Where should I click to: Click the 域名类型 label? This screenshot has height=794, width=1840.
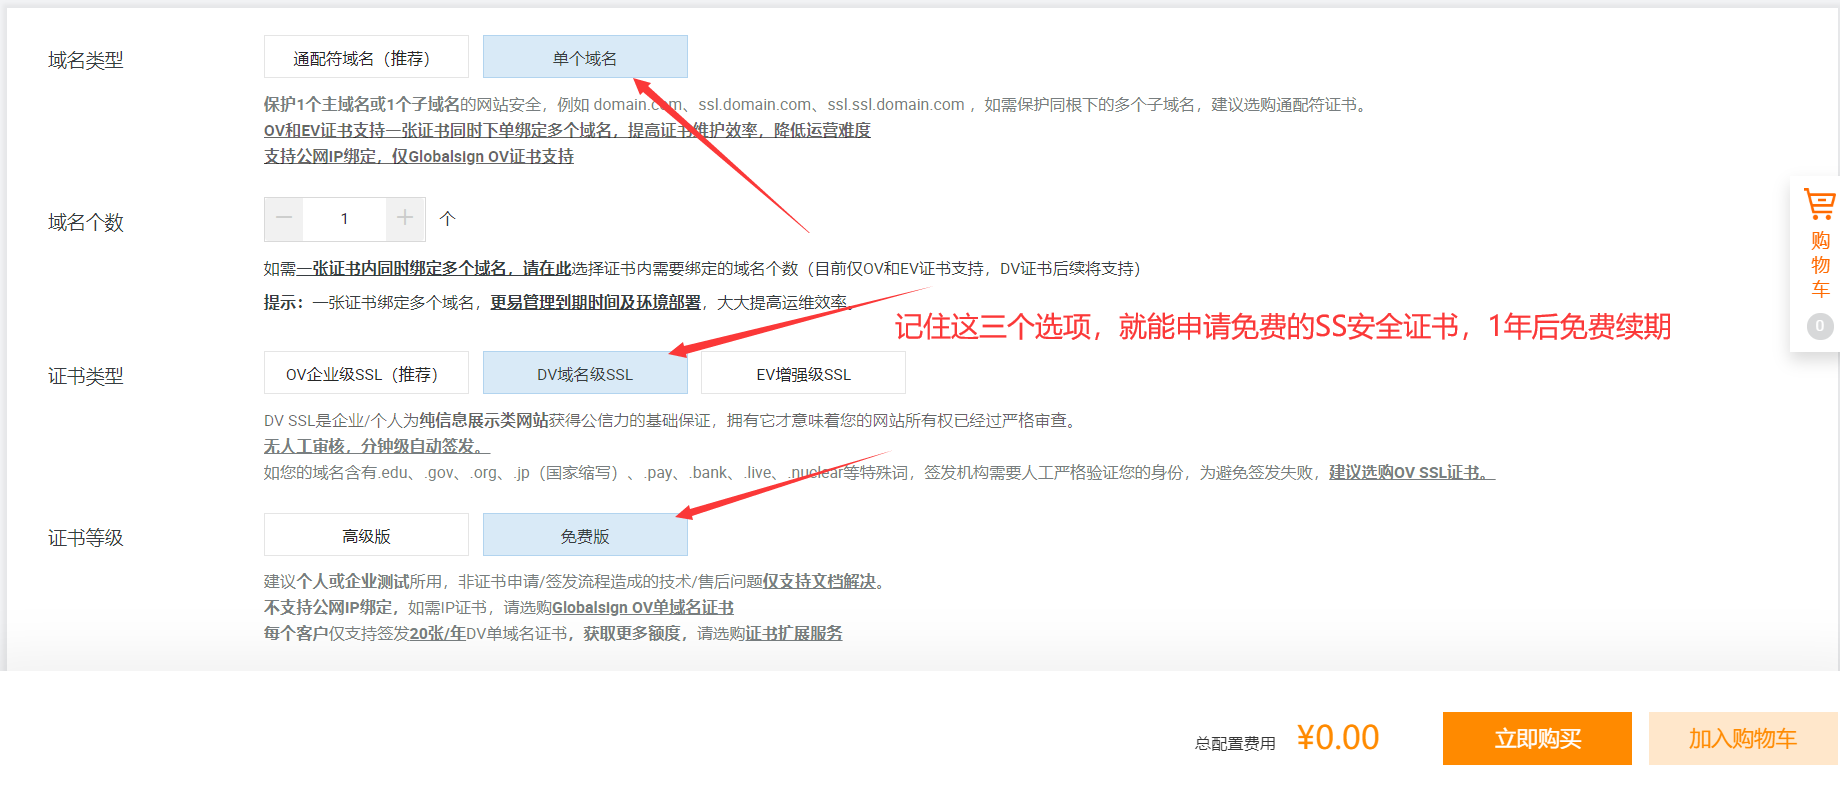[86, 60]
